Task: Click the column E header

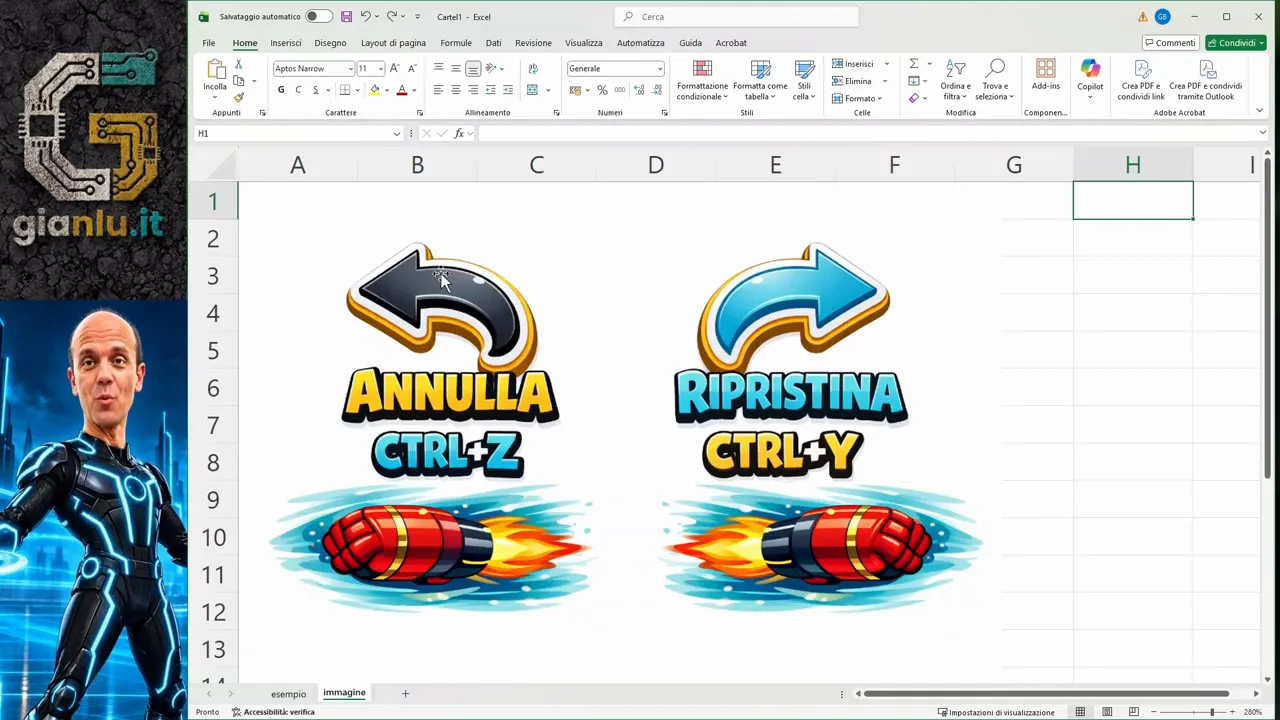Action: (x=775, y=165)
